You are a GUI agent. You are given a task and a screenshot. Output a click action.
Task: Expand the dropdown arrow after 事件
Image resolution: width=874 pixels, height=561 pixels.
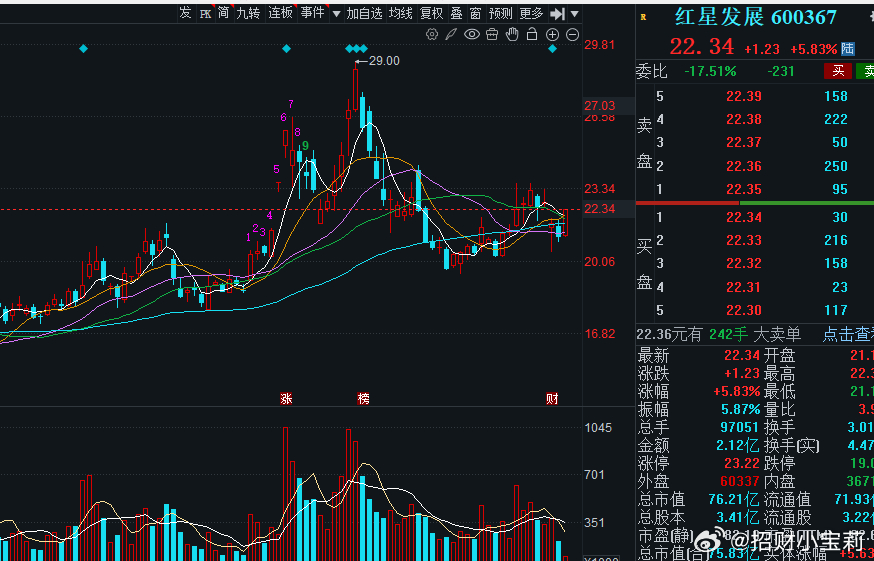pos(336,13)
